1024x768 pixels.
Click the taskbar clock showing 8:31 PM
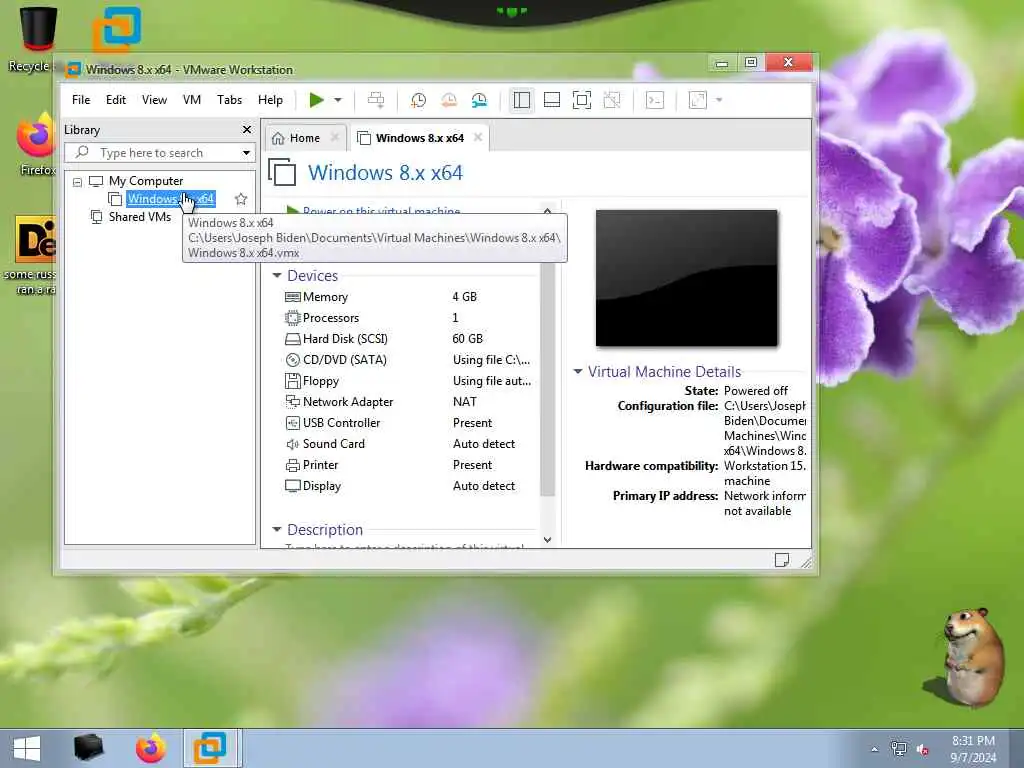coord(973,748)
